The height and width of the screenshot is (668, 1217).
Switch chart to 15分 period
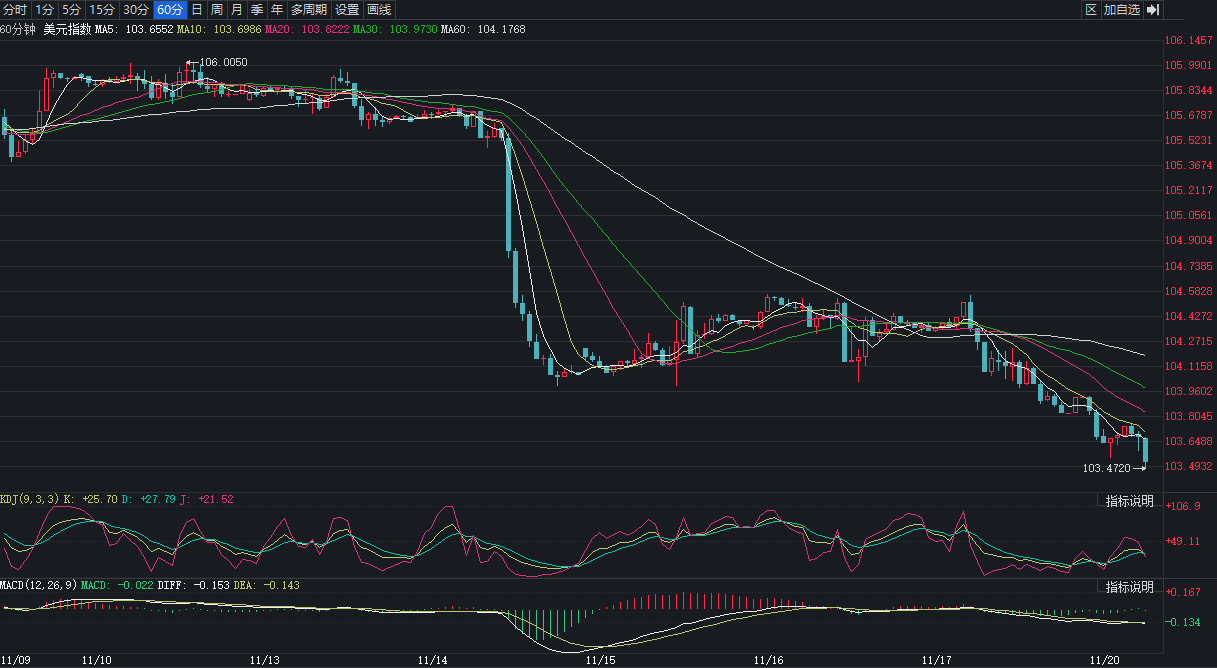(102, 10)
